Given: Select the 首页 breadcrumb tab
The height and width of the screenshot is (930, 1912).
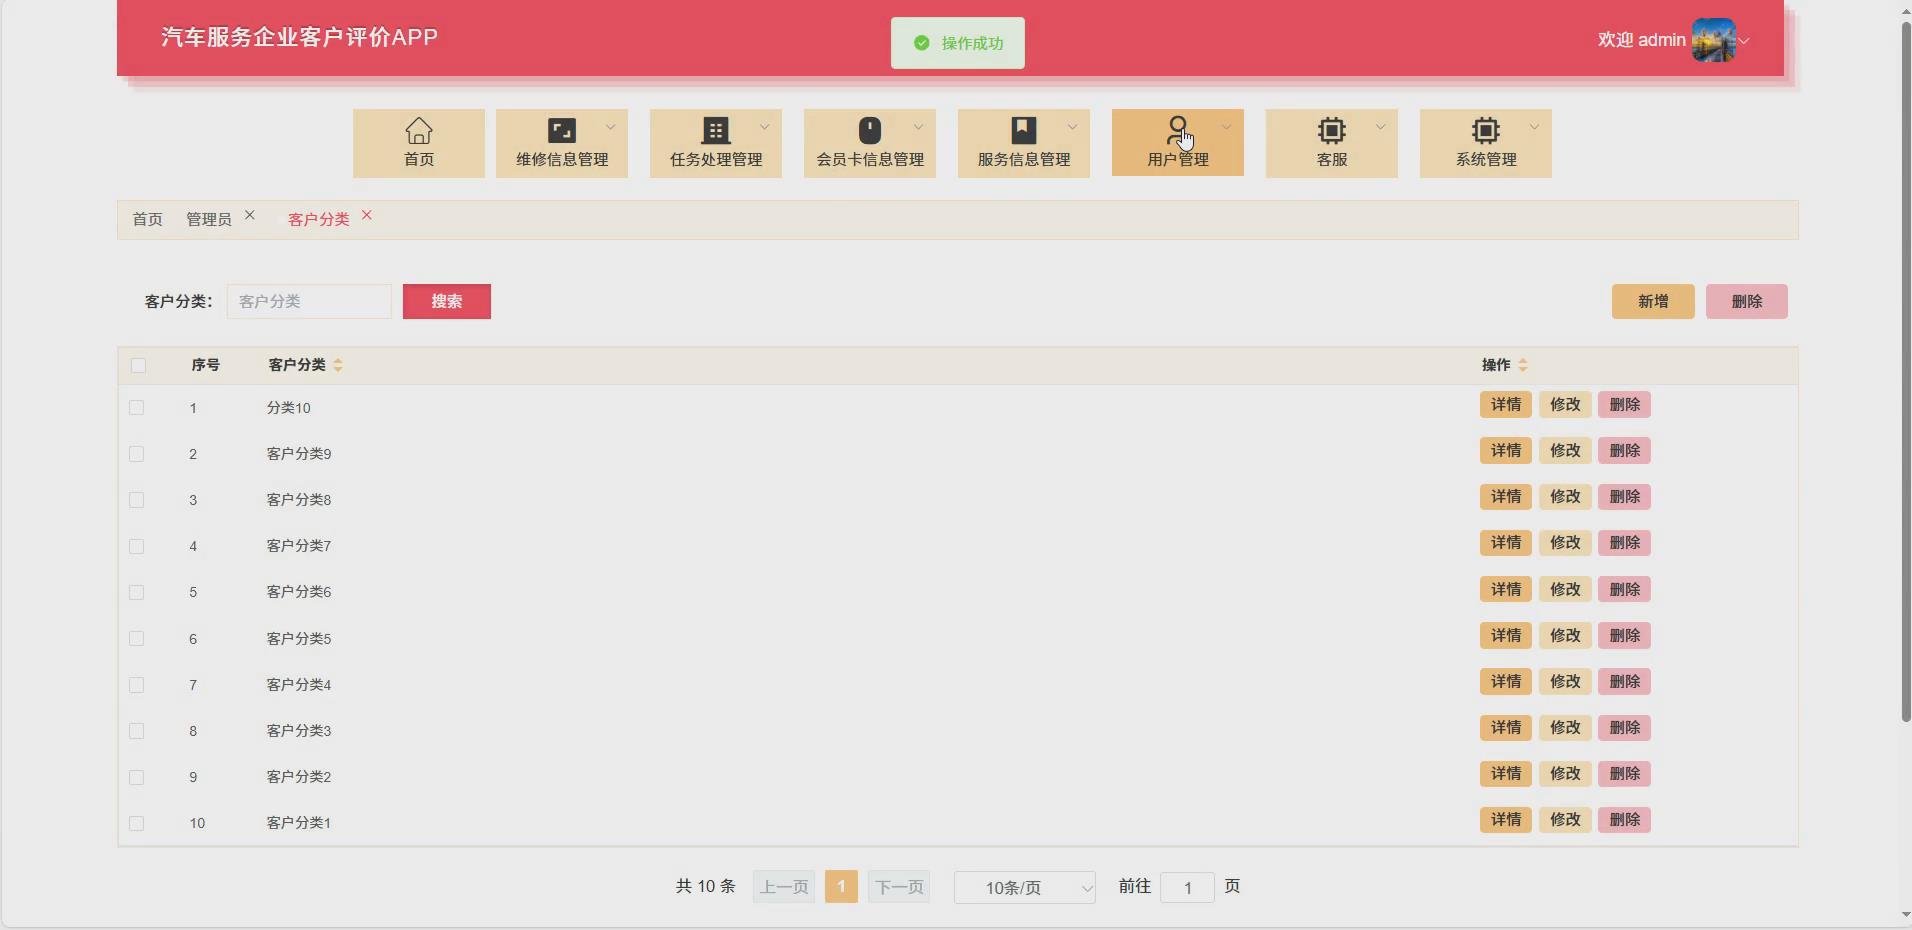Looking at the screenshot, I should (146, 219).
